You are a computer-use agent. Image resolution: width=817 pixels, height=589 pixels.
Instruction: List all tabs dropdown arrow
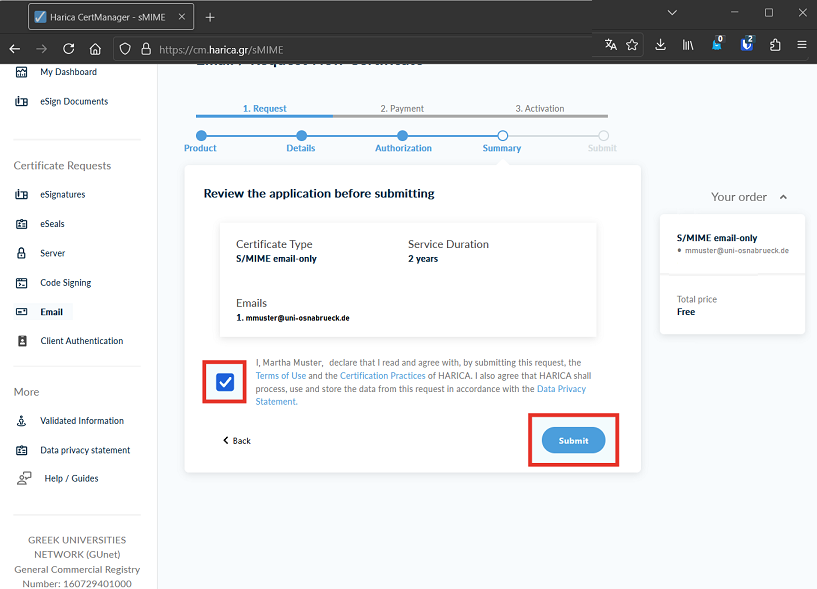click(672, 13)
